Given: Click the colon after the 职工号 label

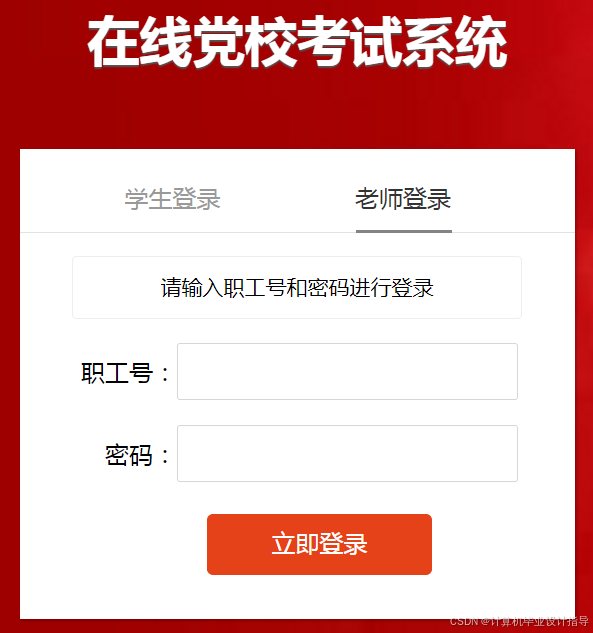Looking at the screenshot, I should (165, 374).
